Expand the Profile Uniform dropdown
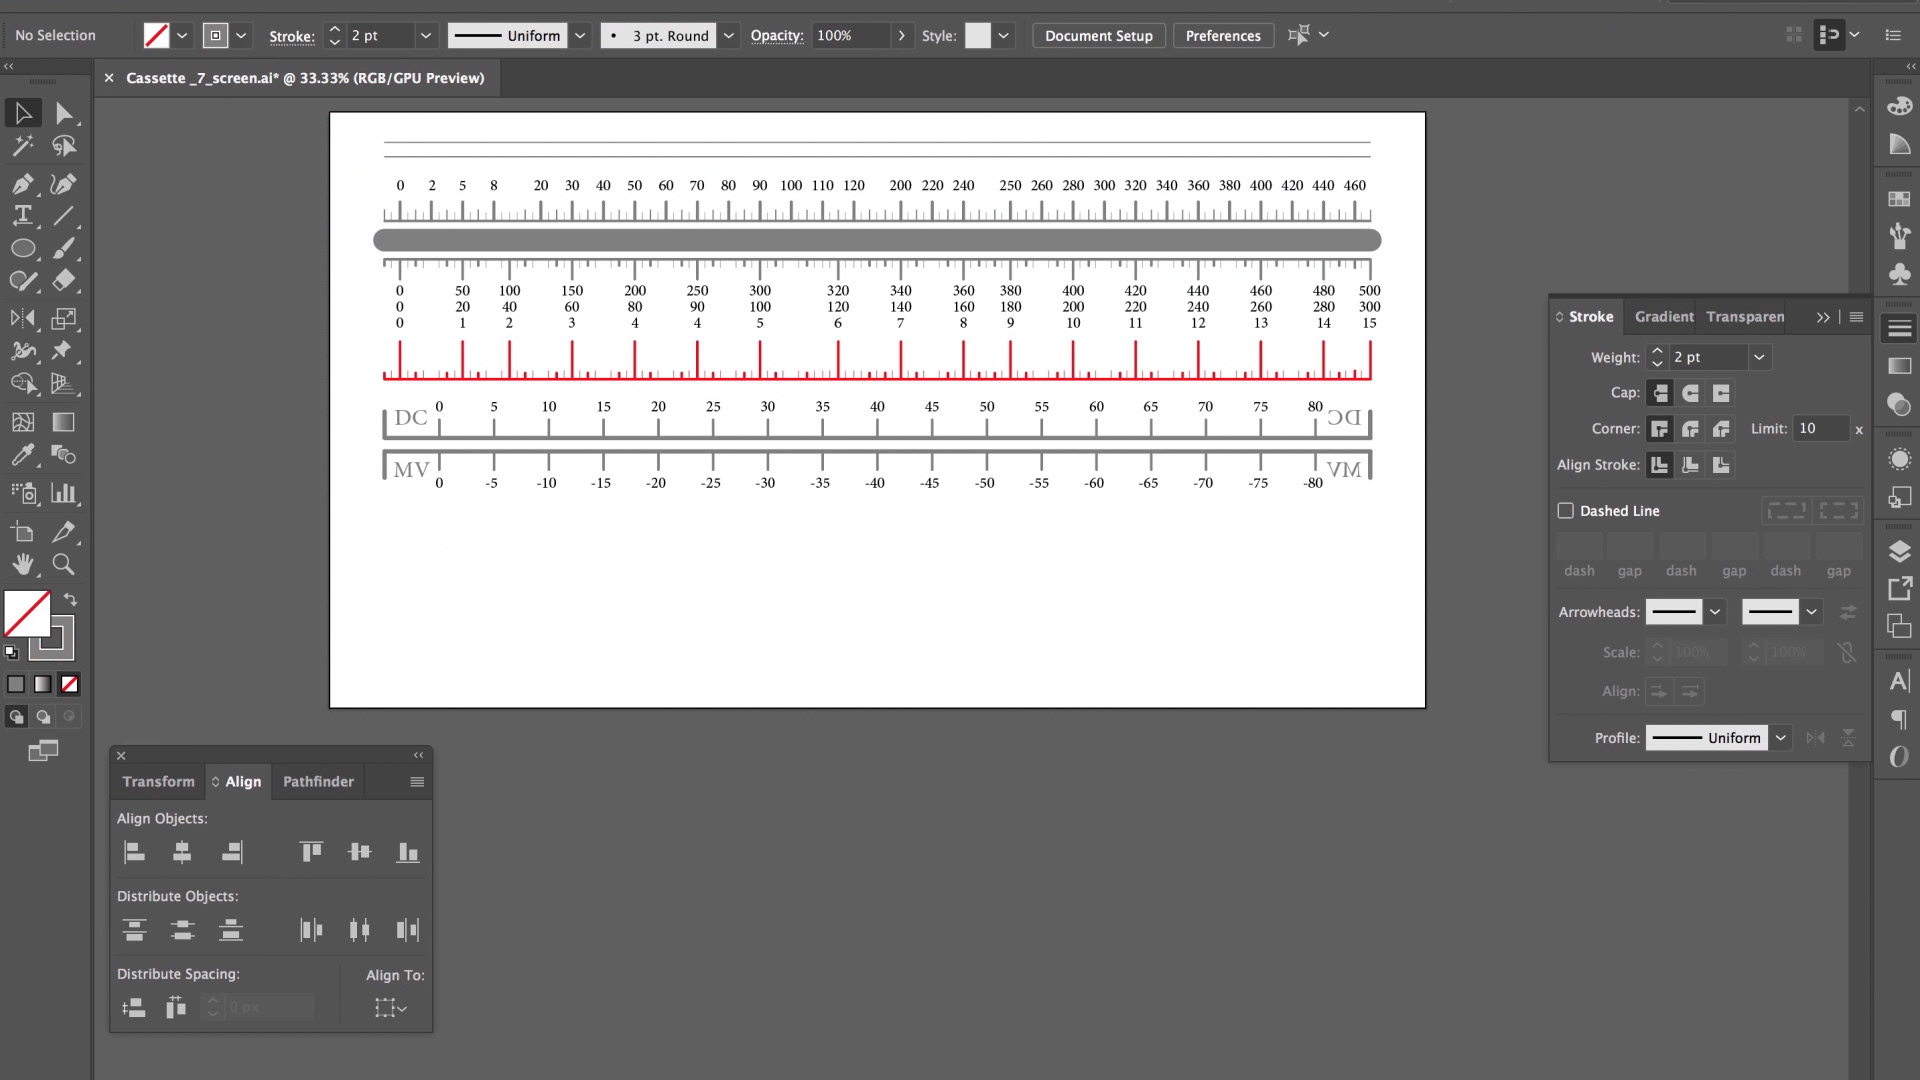Viewport: 1920px width, 1080px height. pos(1781,738)
